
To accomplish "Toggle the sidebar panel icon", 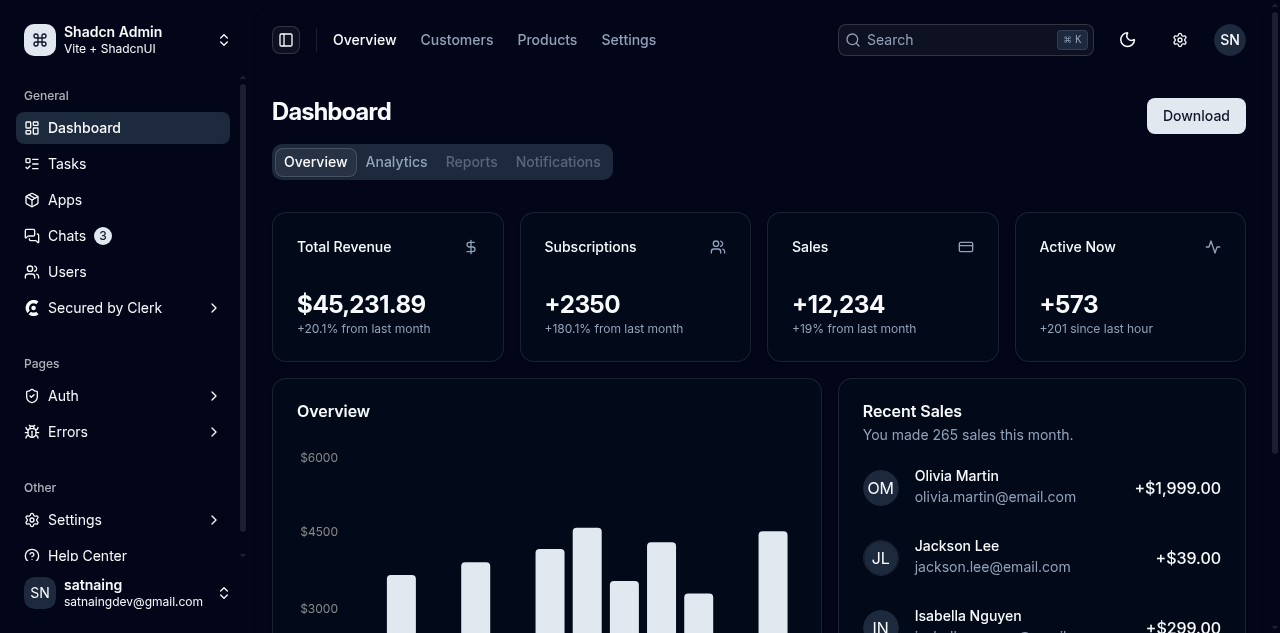I will coord(286,40).
